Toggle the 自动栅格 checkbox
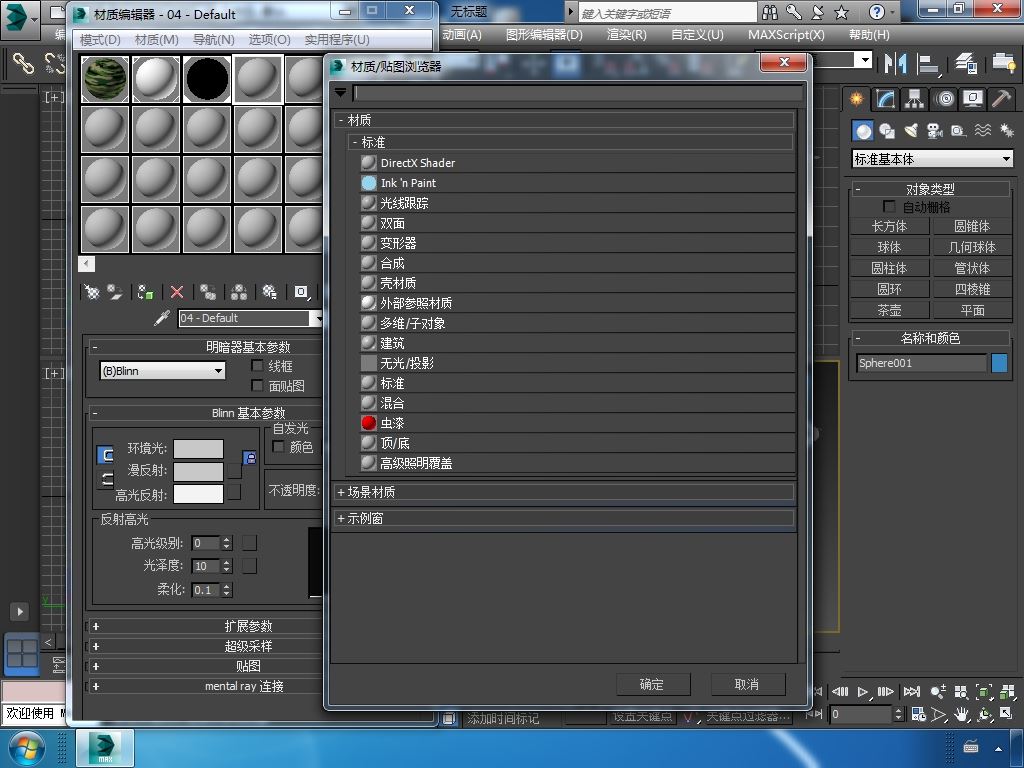 pos(889,206)
